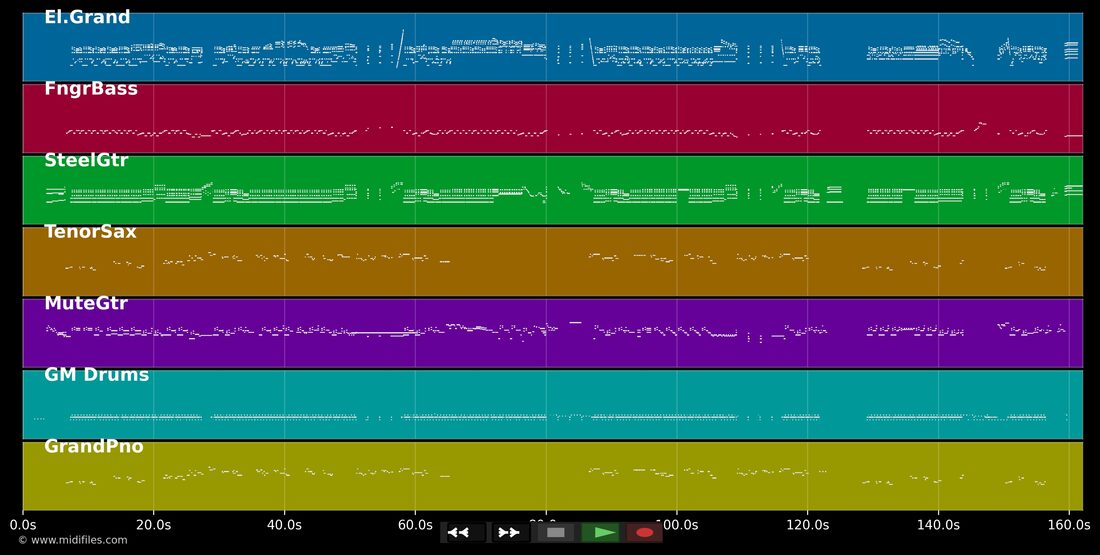Image resolution: width=1100 pixels, height=555 pixels.
Task: Click the red record button
Action: pos(644,533)
